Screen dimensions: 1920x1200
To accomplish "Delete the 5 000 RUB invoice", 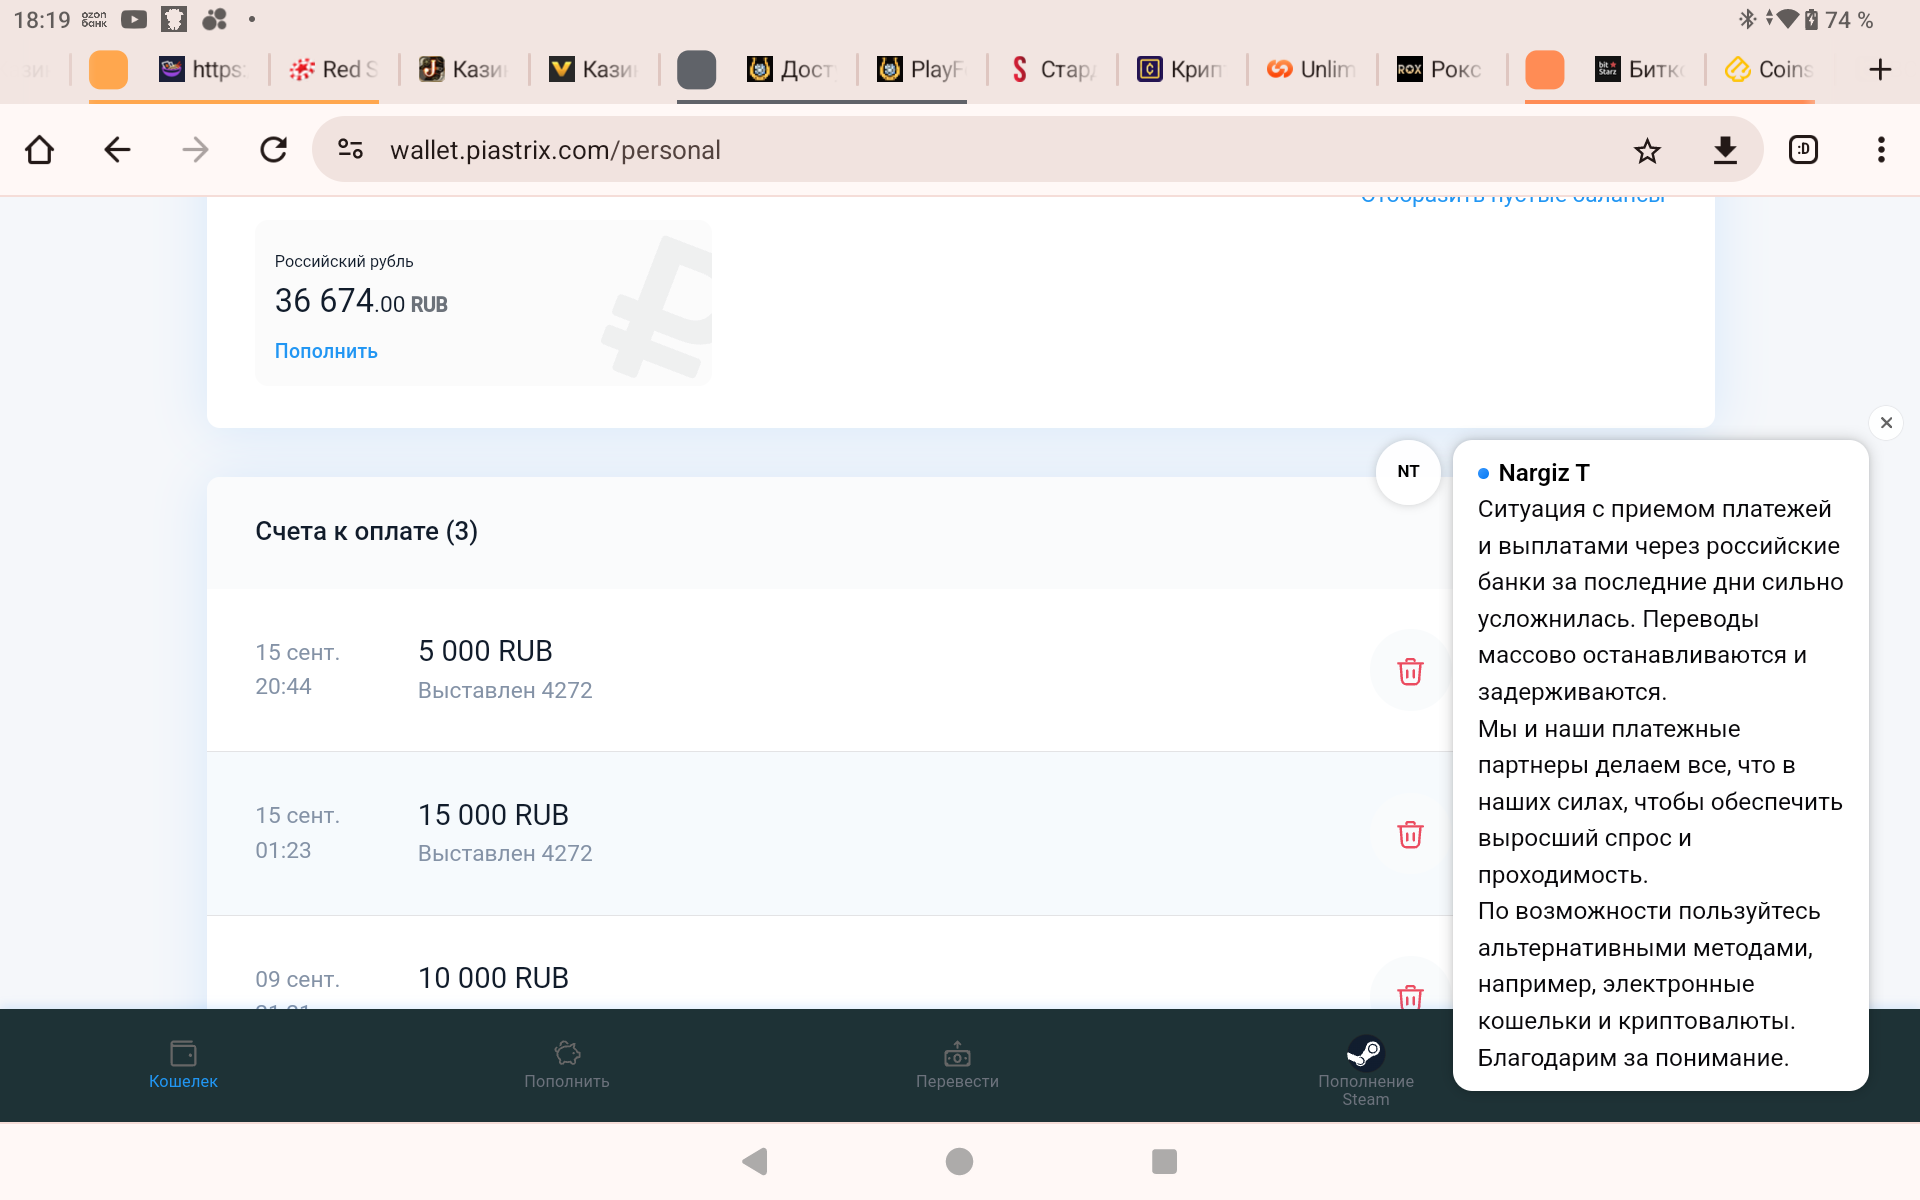I will pyautogui.click(x=1410, y=671).
